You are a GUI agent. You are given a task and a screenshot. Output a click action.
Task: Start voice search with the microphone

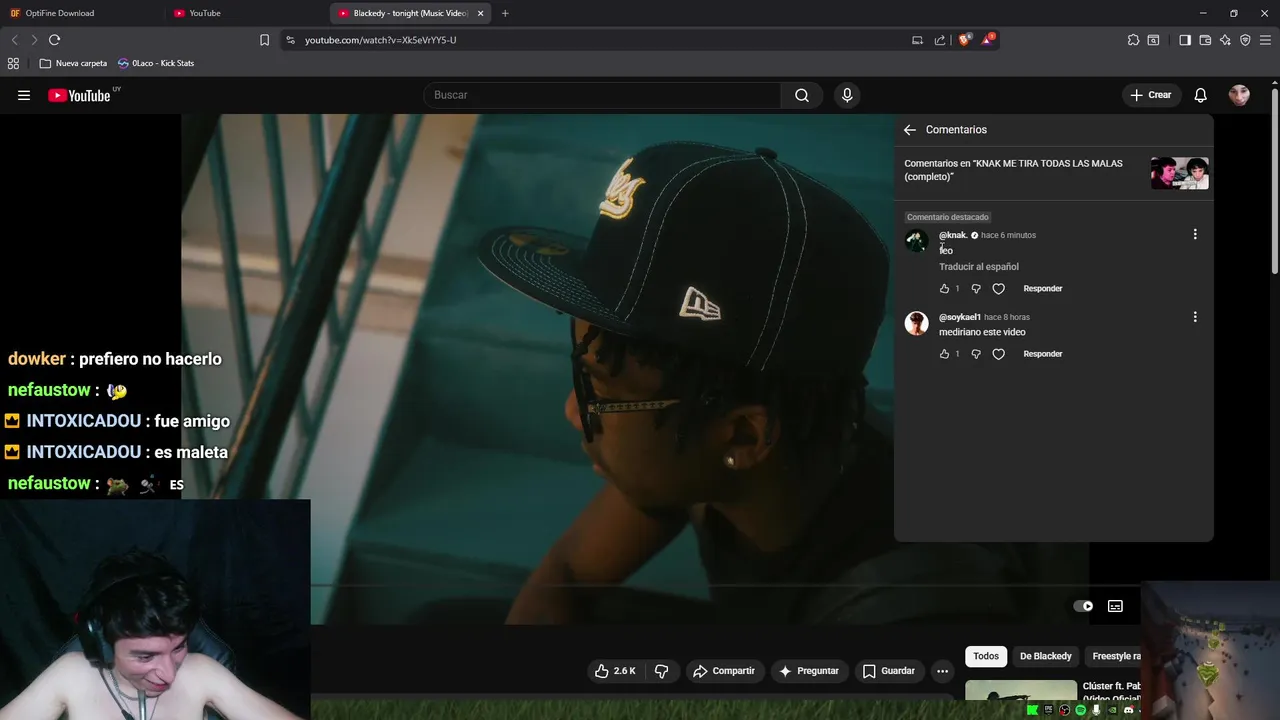tap(847, 95)
